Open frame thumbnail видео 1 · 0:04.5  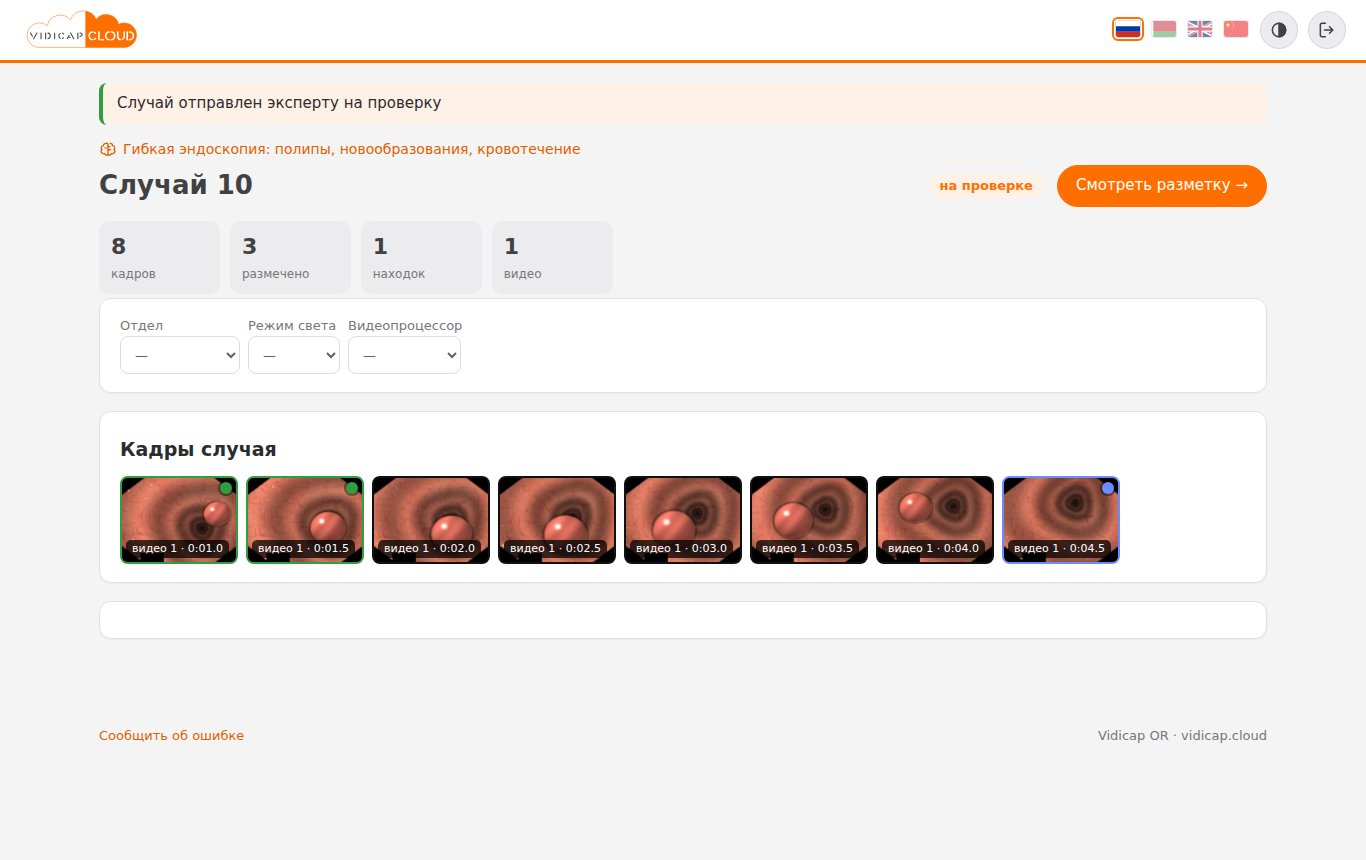point(1061,520)
